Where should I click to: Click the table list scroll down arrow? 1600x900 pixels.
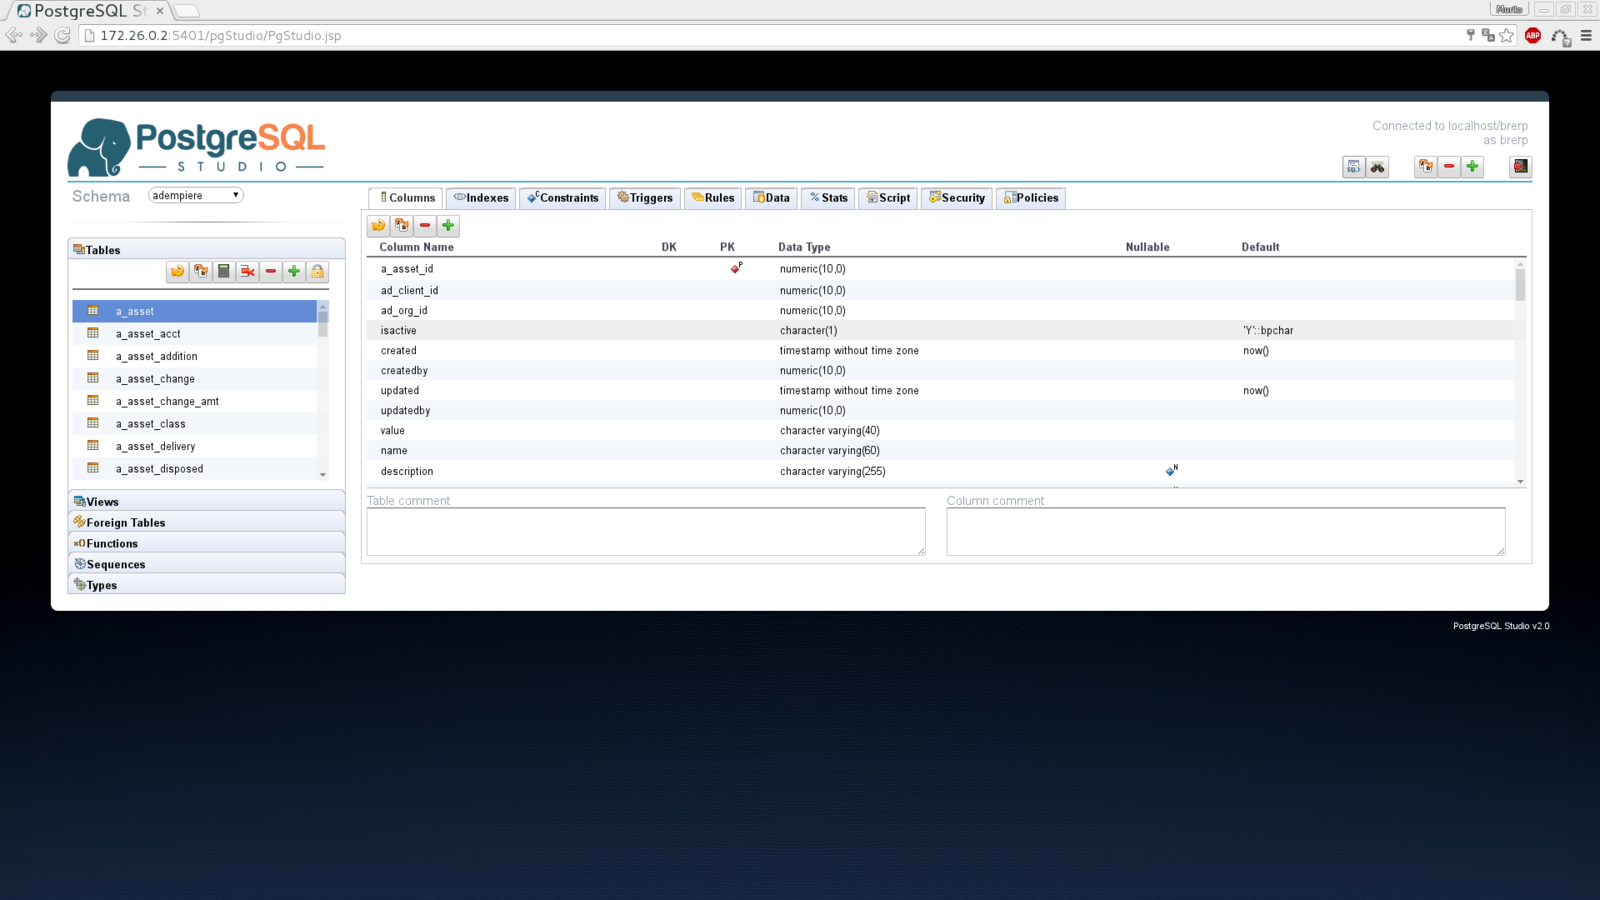click(x=323, y=475)
